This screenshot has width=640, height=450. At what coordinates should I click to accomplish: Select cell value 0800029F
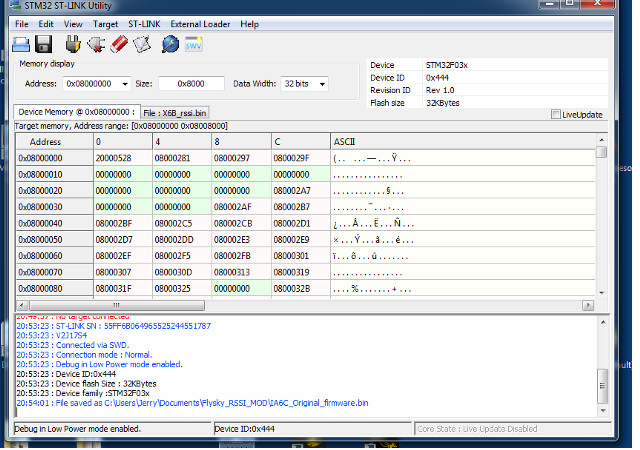pyautogui.click(x=301, y=158)
